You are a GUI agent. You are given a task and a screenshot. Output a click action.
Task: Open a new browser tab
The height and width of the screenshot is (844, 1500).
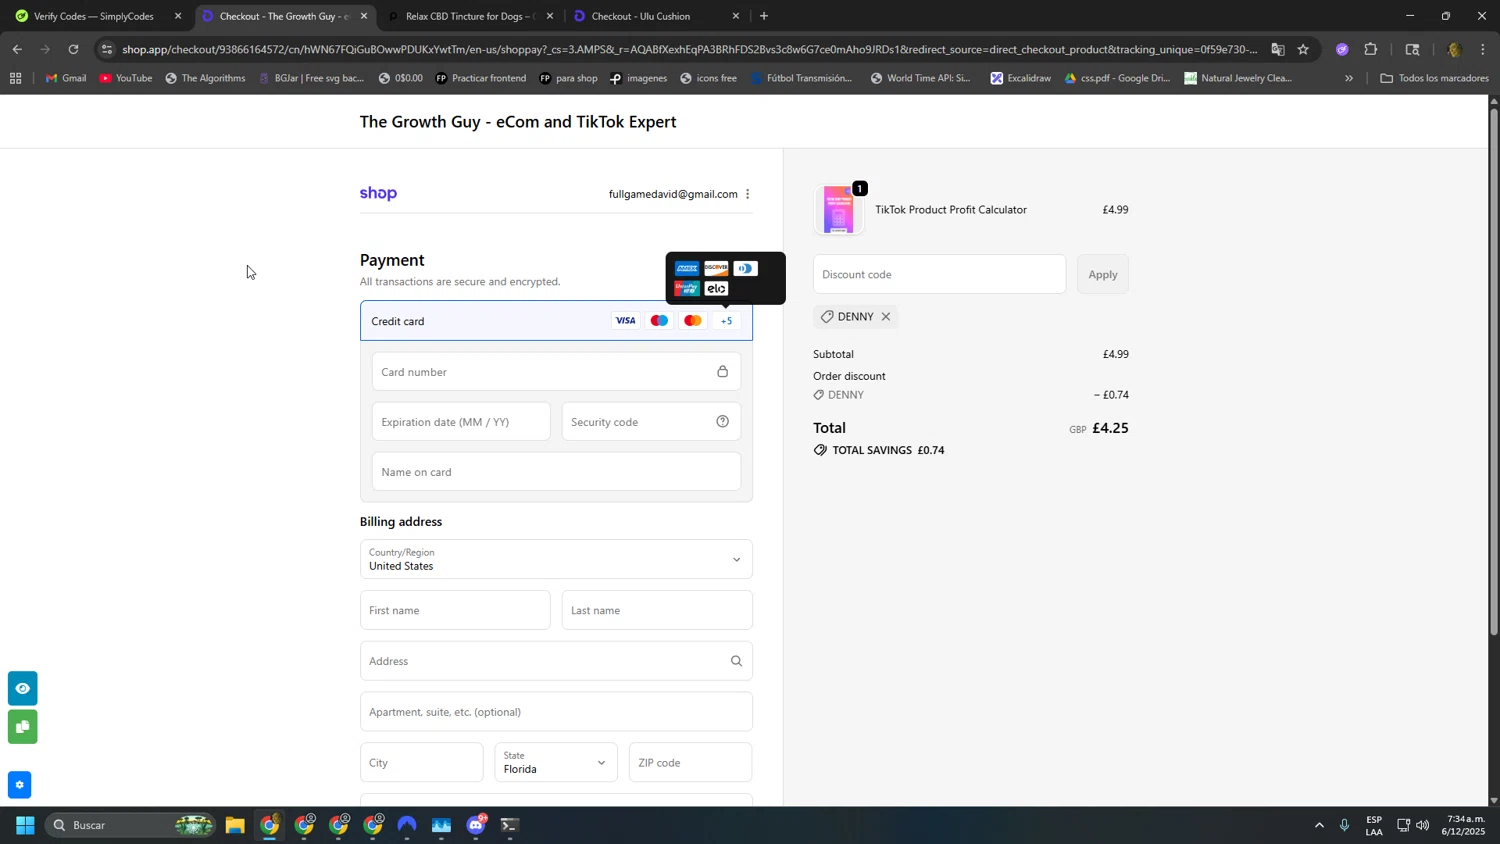(x=764, y=16)
